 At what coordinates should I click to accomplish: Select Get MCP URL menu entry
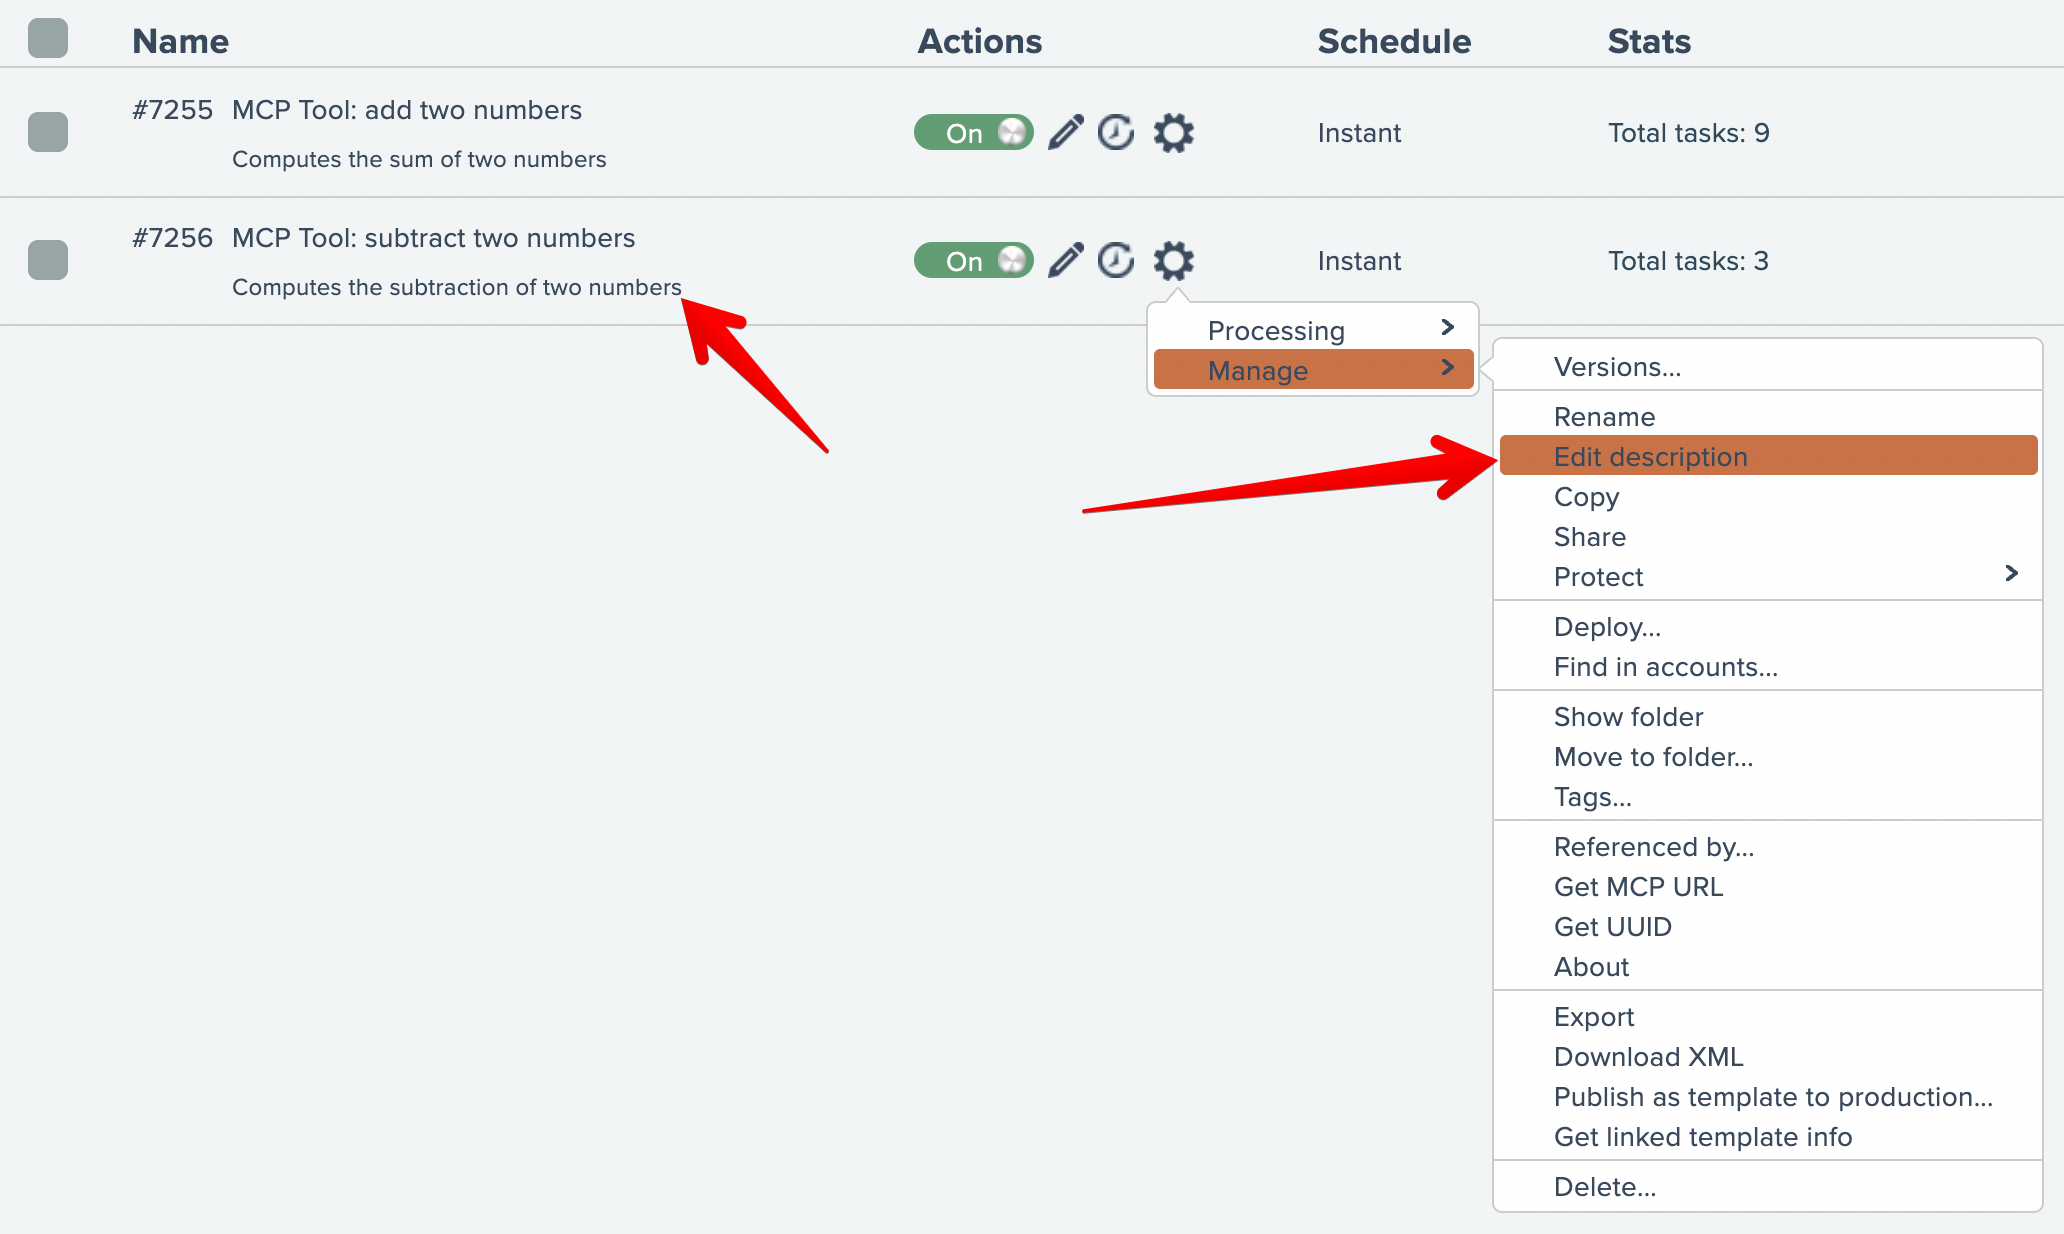point(1638,886)
